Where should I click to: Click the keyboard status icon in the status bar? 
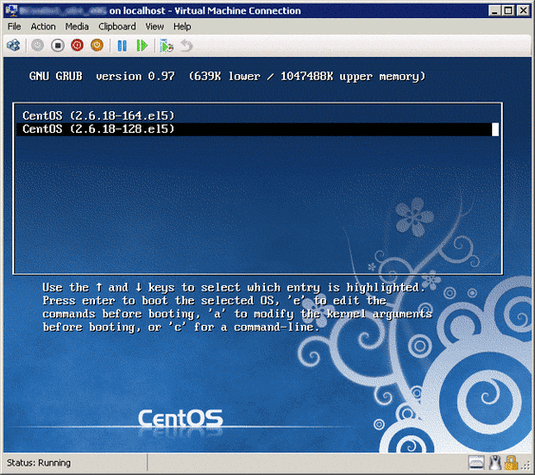476,463
